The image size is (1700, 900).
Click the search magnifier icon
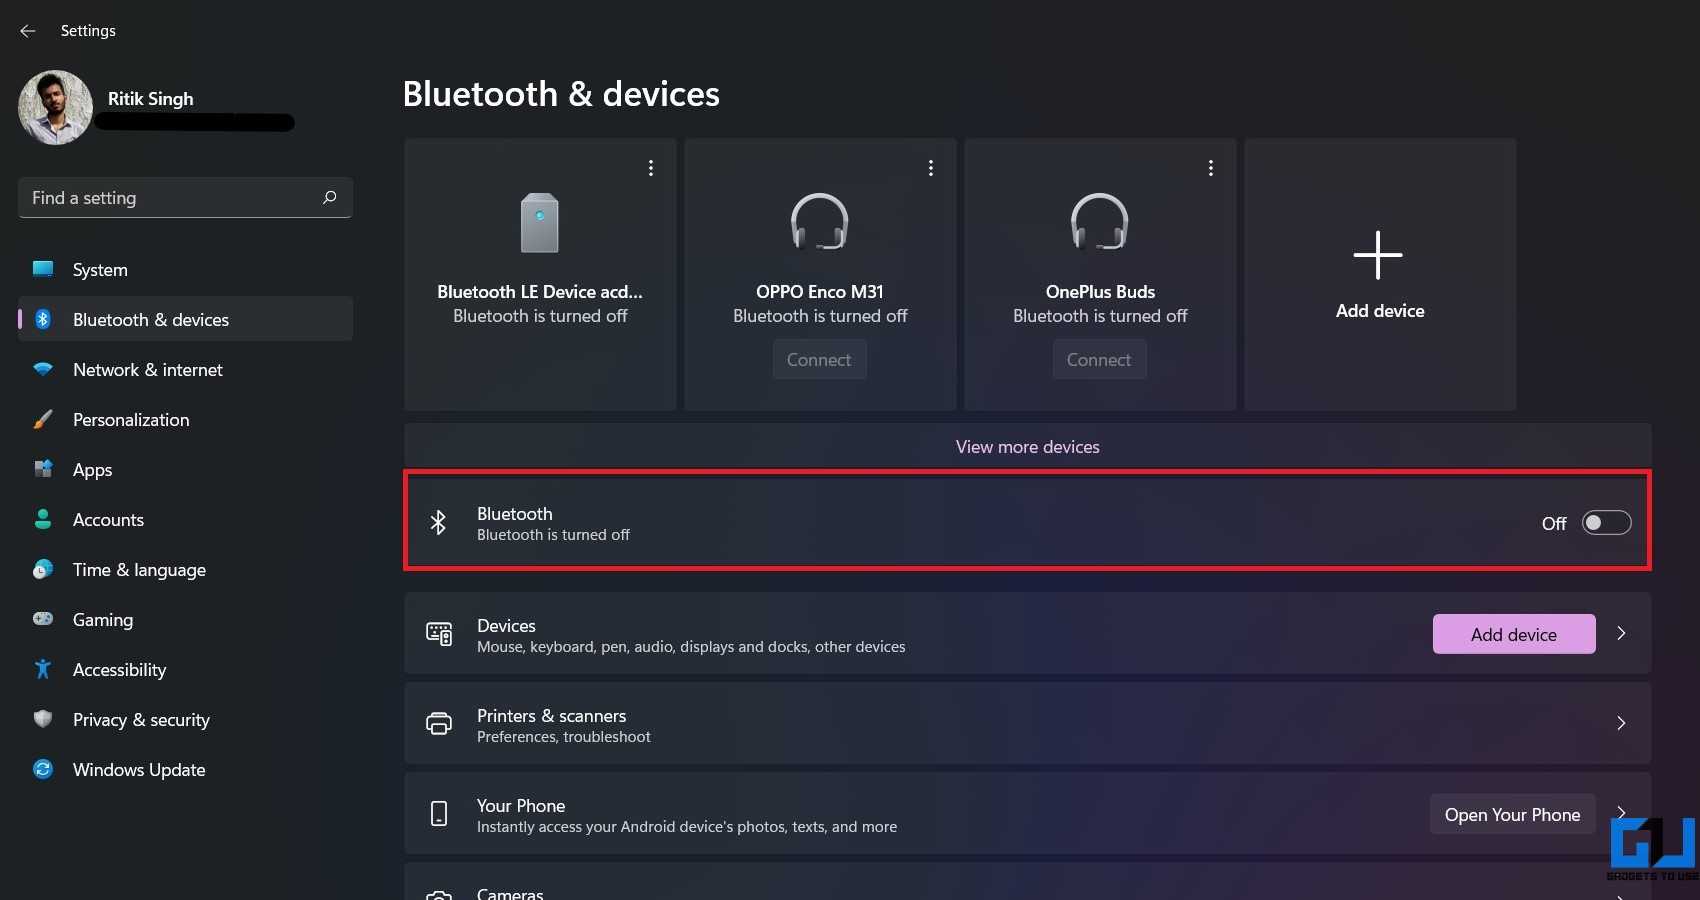[329, 198]
